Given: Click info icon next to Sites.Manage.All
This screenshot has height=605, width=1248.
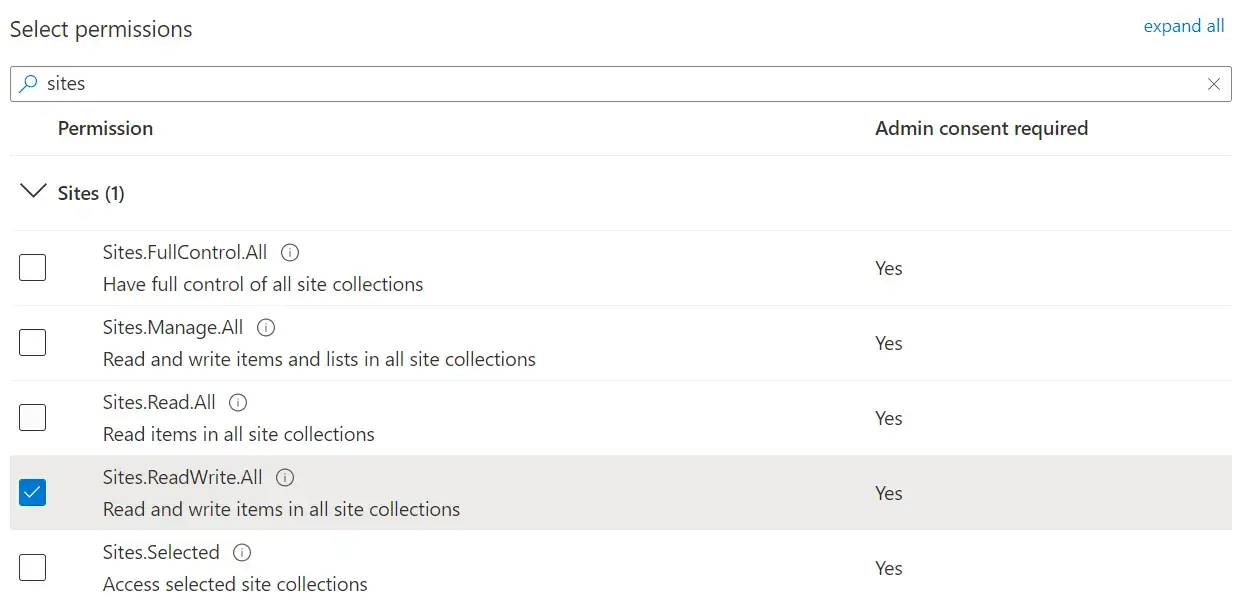Looking at the screenshot, I should (266, 327).
